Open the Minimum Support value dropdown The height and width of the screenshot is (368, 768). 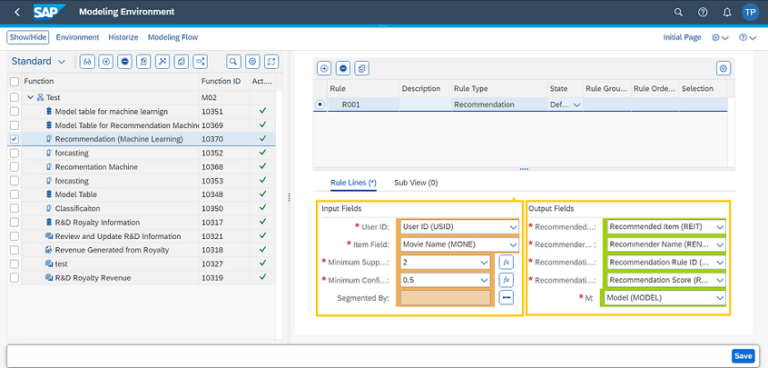coord(484,262)
